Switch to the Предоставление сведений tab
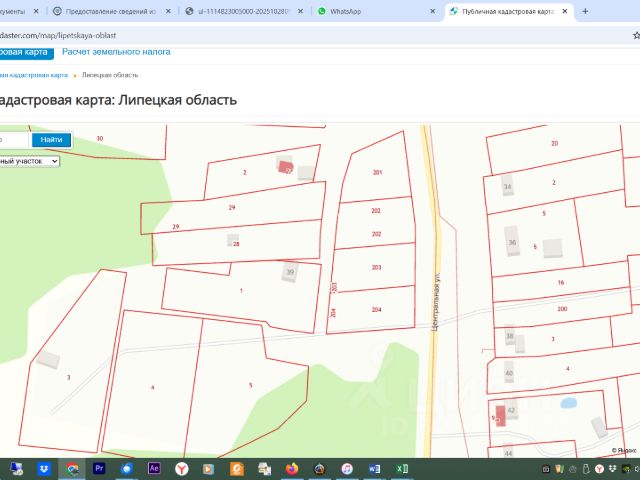Screen dimensions: 640x480 (x=111, y=11)
